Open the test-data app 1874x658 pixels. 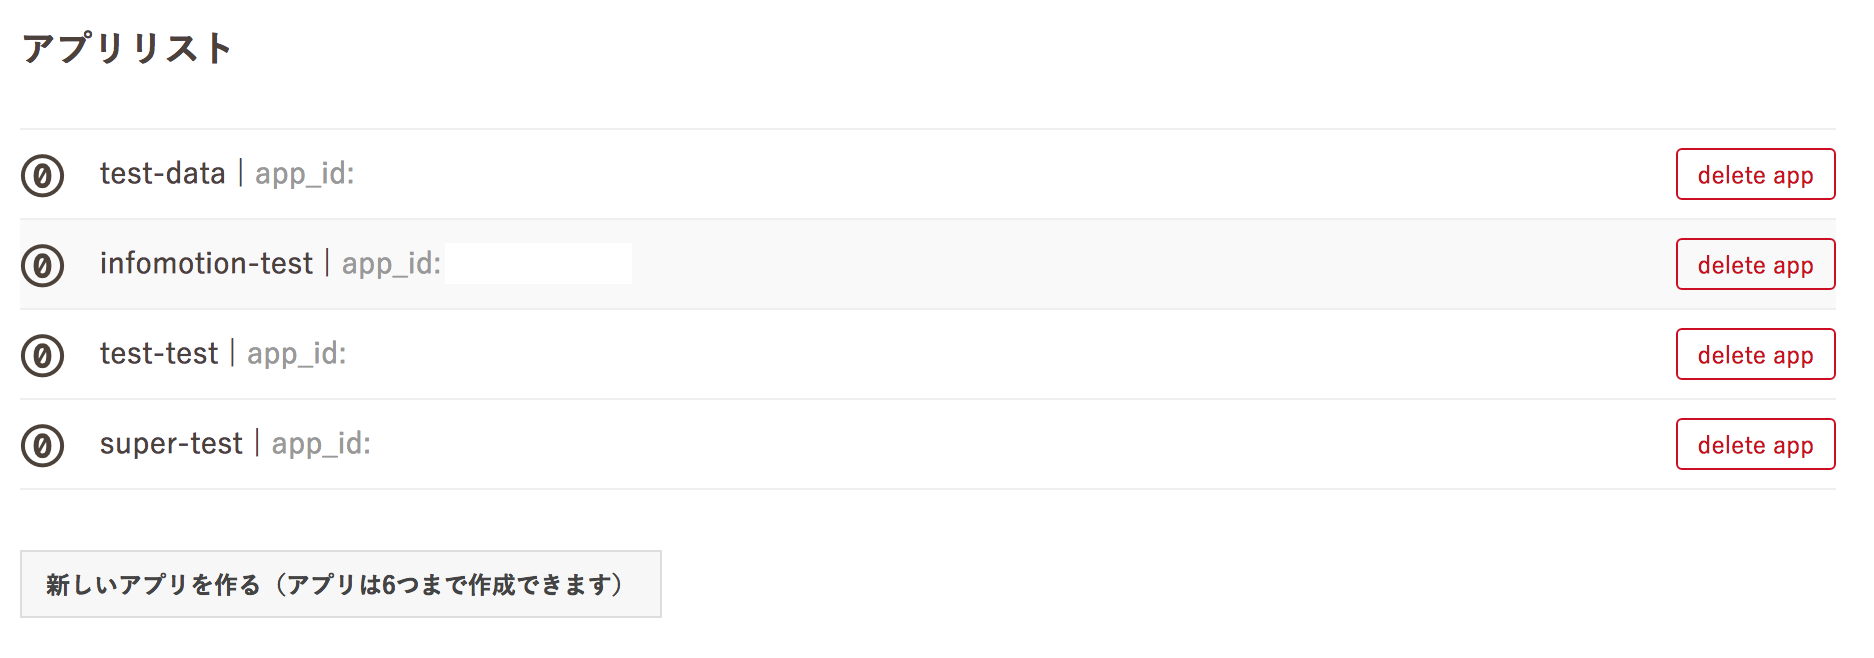coord(162,174)
